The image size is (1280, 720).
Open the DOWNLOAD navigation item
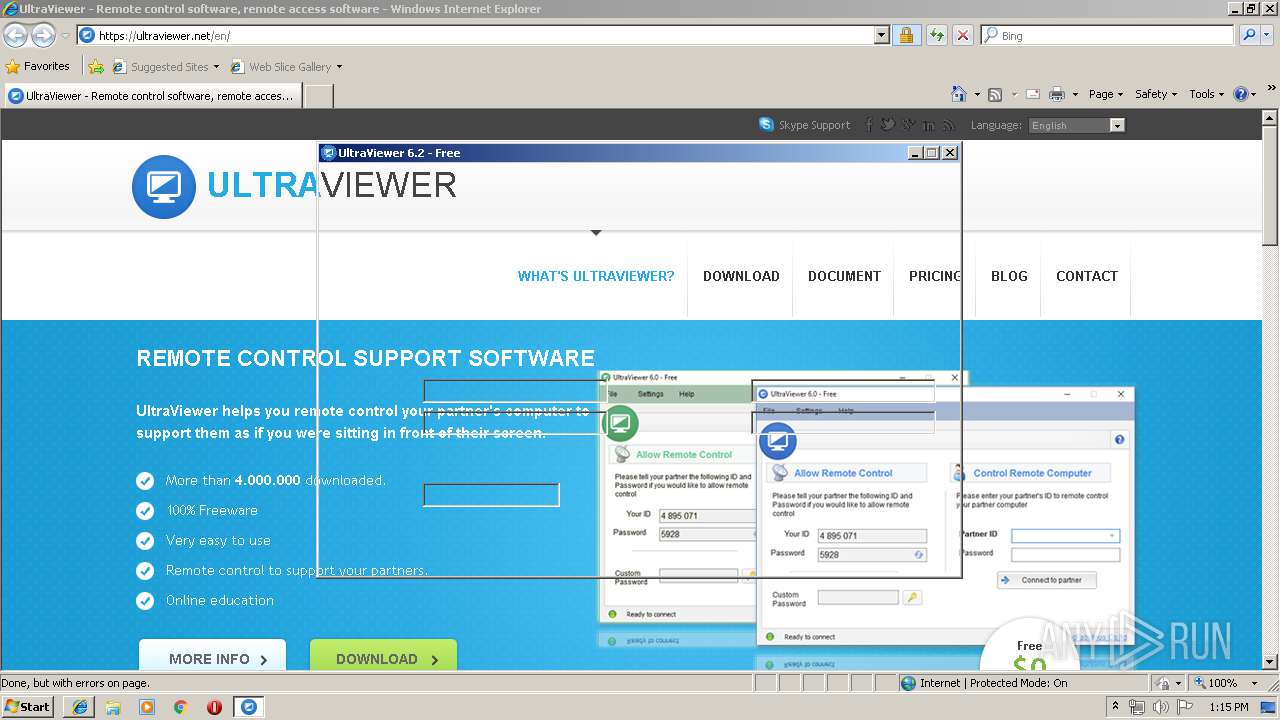(x=741, y=276)
